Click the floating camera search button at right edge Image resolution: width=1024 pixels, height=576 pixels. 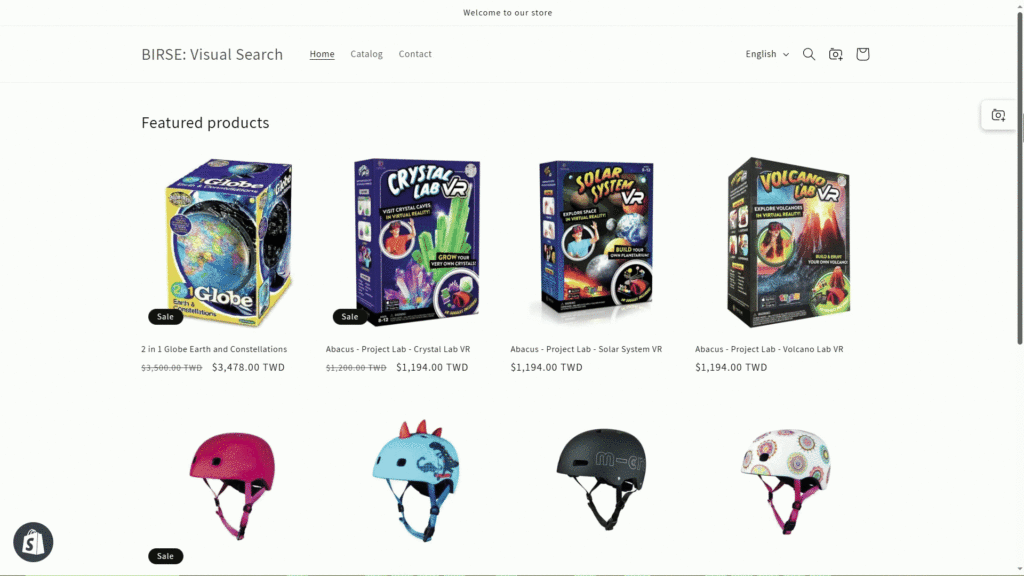coord(998,116)
